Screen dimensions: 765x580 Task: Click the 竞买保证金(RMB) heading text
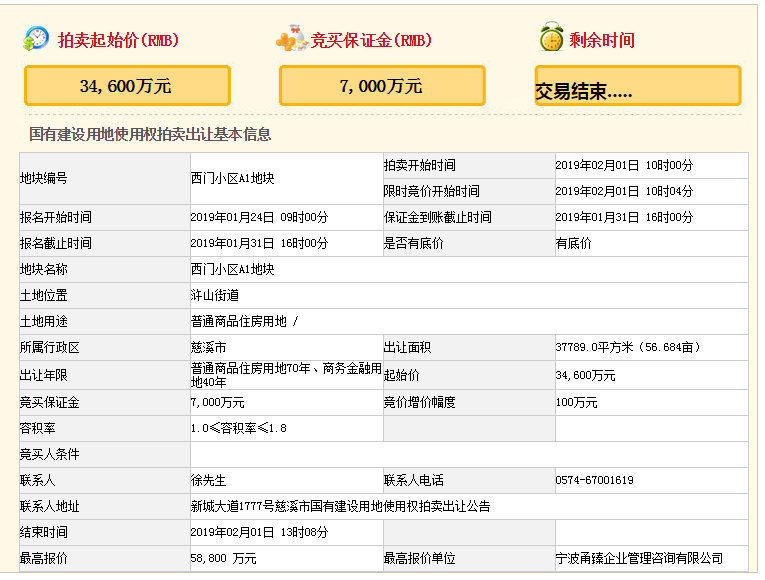[x=371, y=41]
